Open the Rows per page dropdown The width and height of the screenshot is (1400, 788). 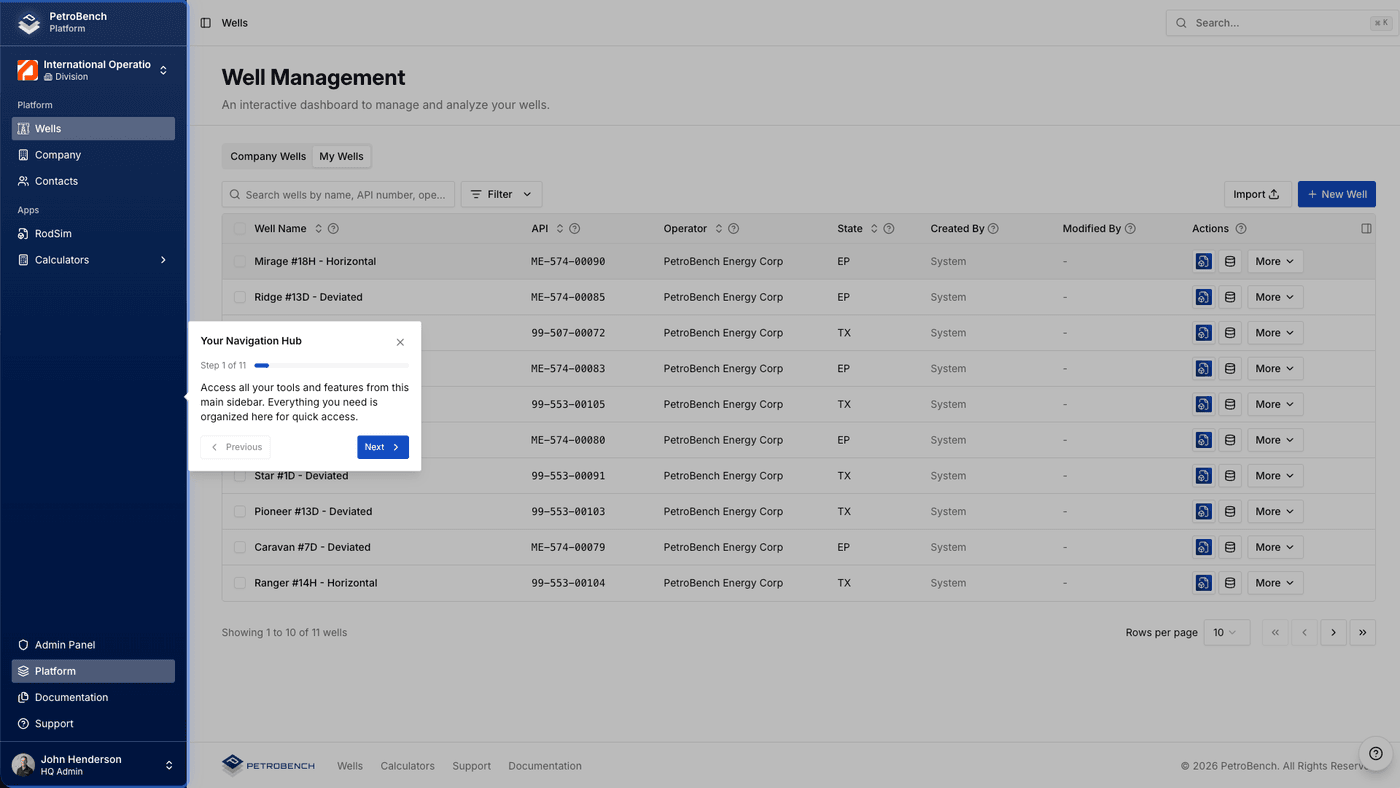click(1226, 632)
